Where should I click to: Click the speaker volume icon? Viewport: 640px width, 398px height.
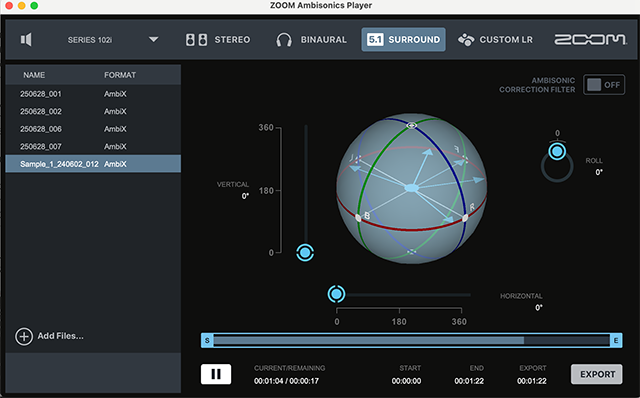(26, 40)
